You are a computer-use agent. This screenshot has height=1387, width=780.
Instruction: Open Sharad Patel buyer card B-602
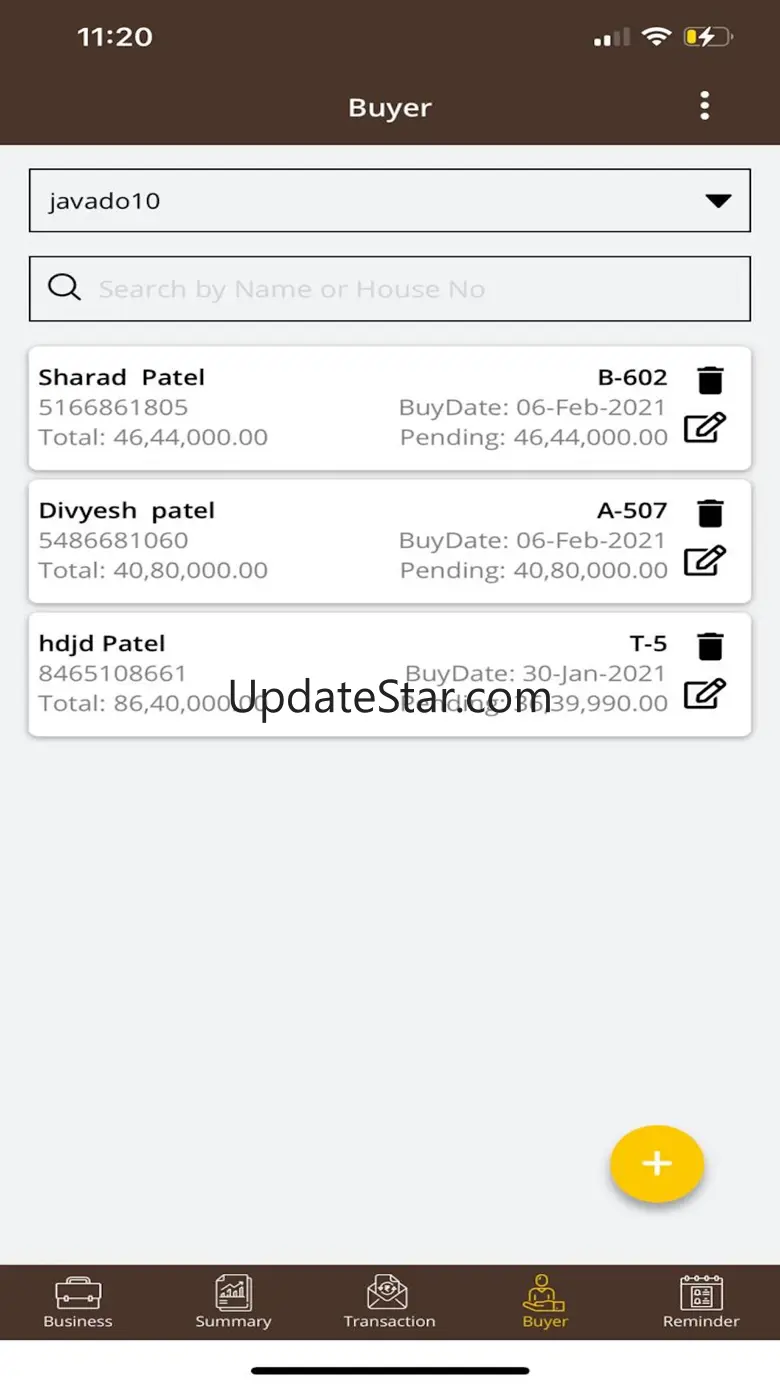300,408
